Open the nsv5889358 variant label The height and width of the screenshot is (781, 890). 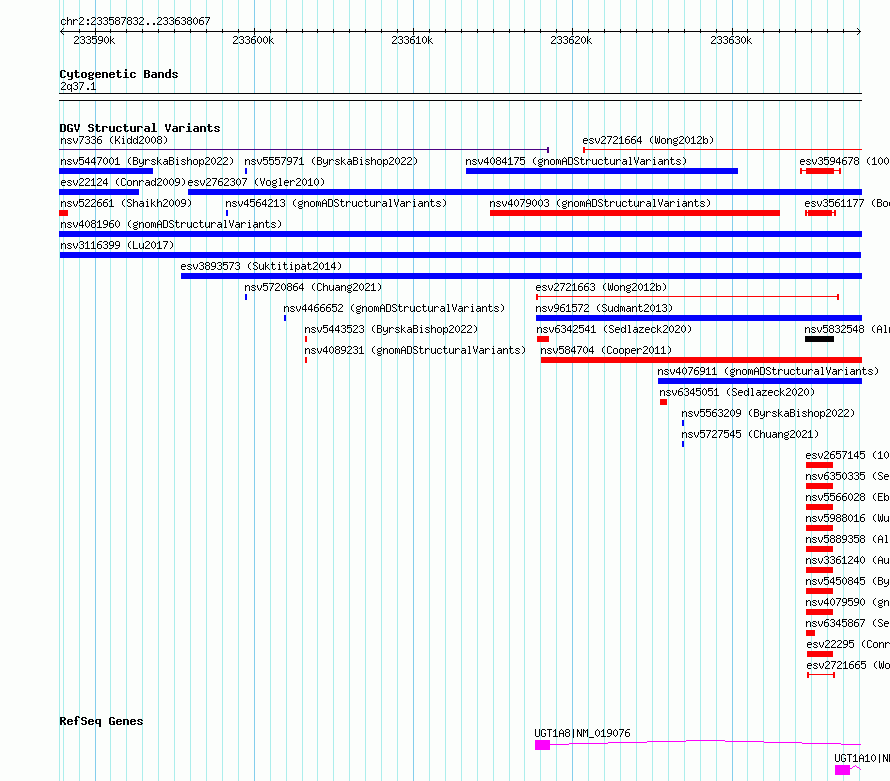click(847, 539)
